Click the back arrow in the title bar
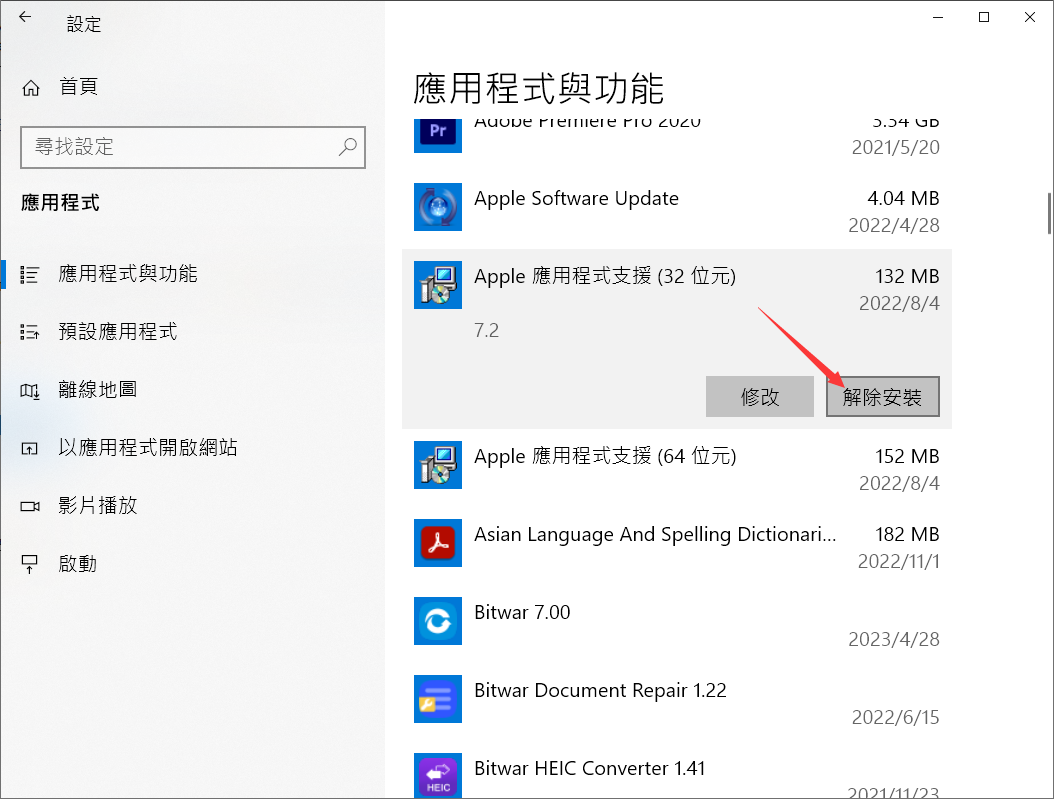This screenshot has height=799, width=1054. click(25, 18)
